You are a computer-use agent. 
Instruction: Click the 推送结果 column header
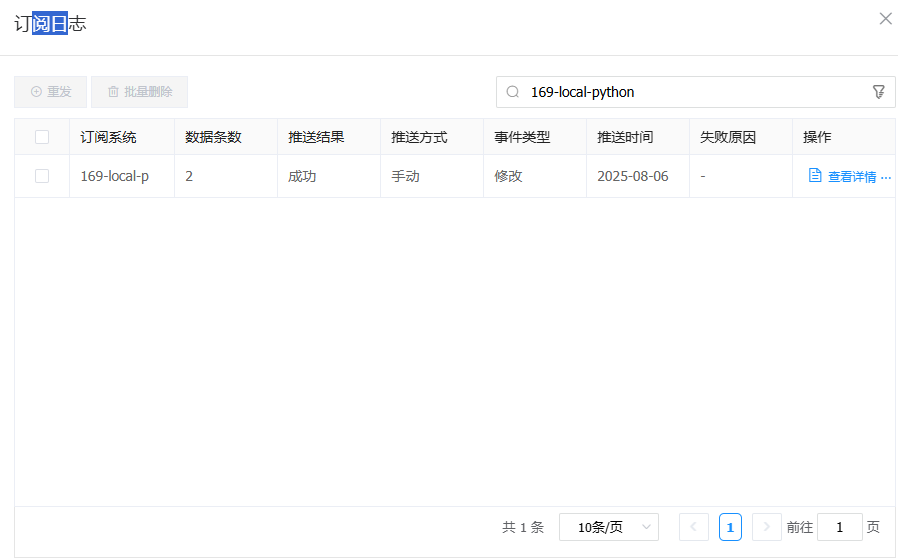coord(316,137)
